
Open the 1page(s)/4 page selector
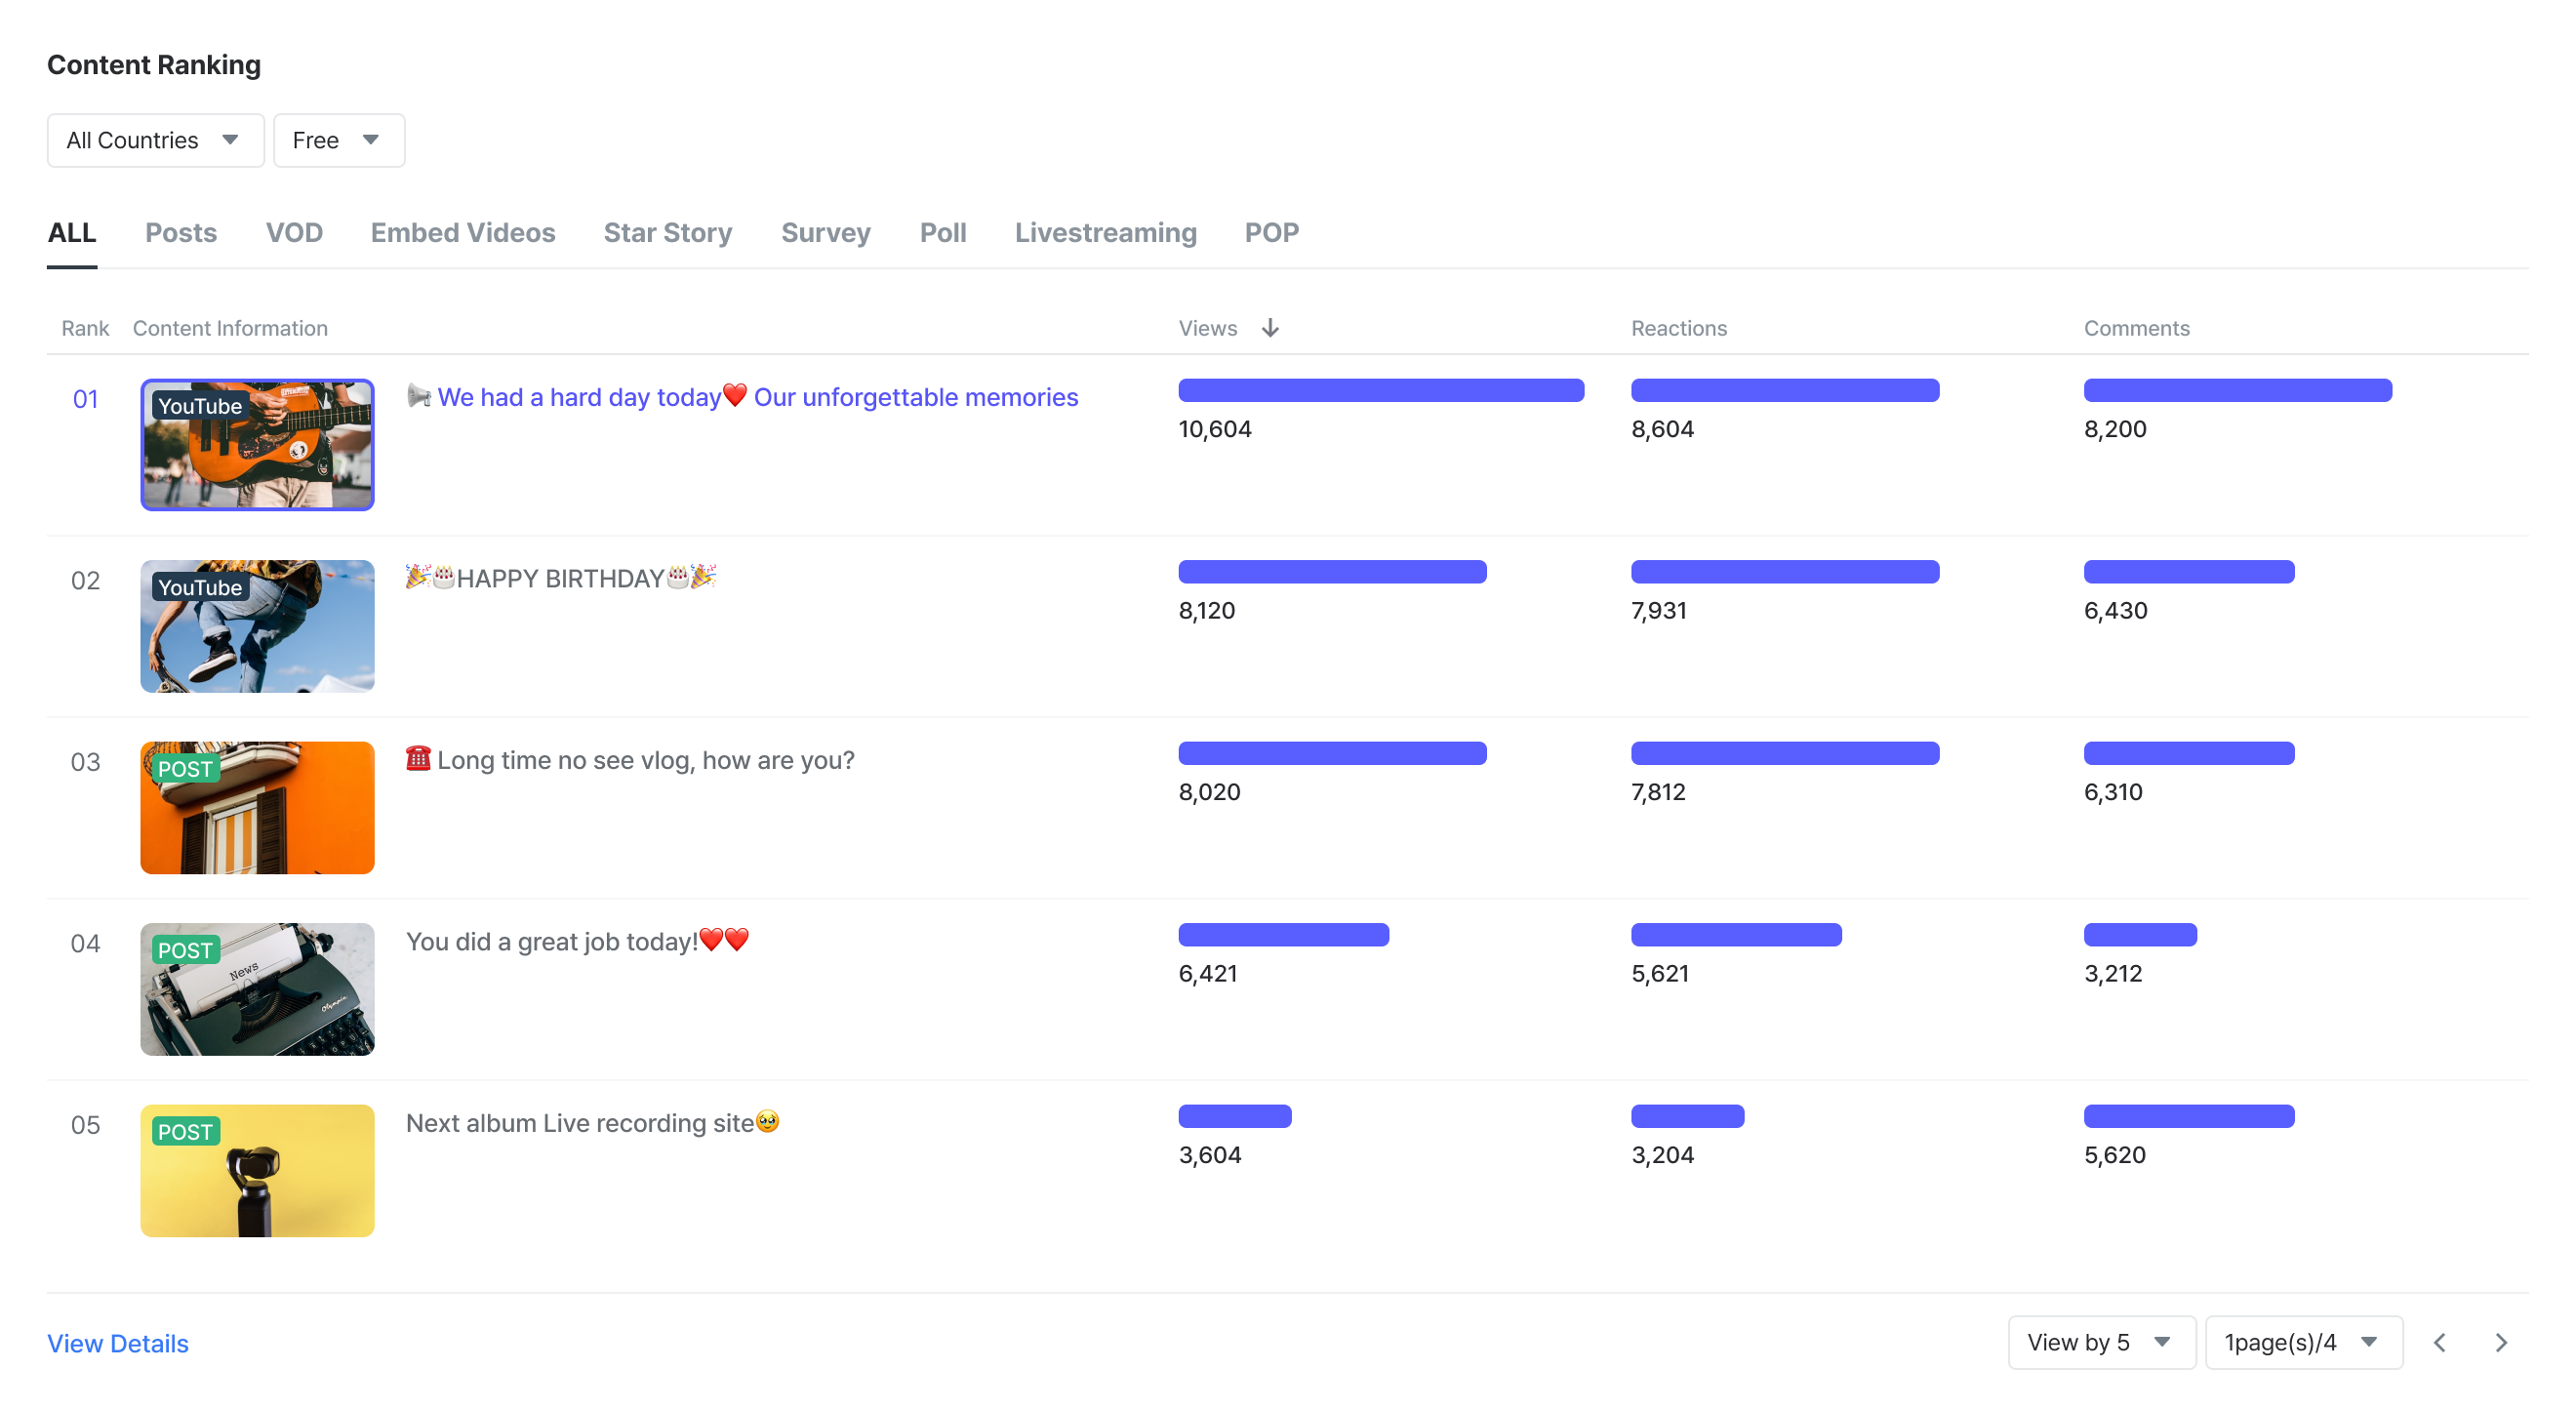[2303, 1342]
